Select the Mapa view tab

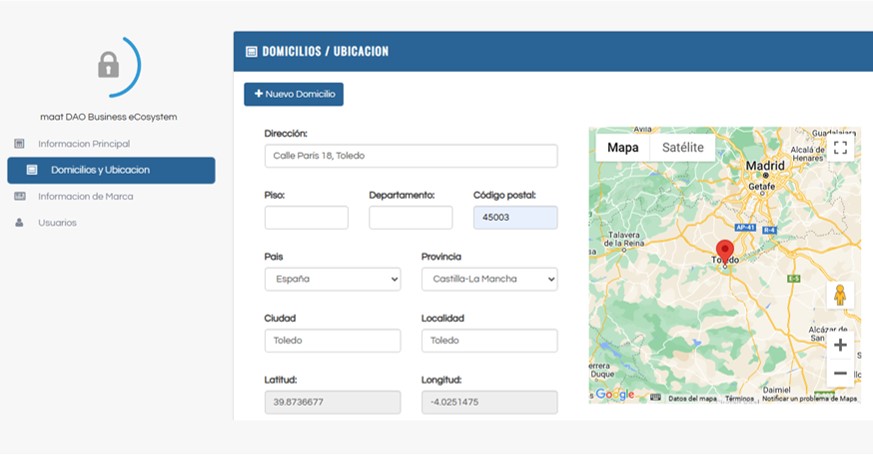pos(622,148)
